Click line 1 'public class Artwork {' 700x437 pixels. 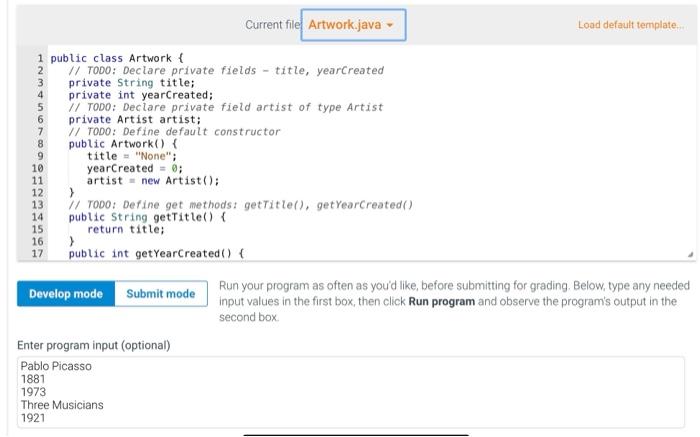[x=117, y=58]
